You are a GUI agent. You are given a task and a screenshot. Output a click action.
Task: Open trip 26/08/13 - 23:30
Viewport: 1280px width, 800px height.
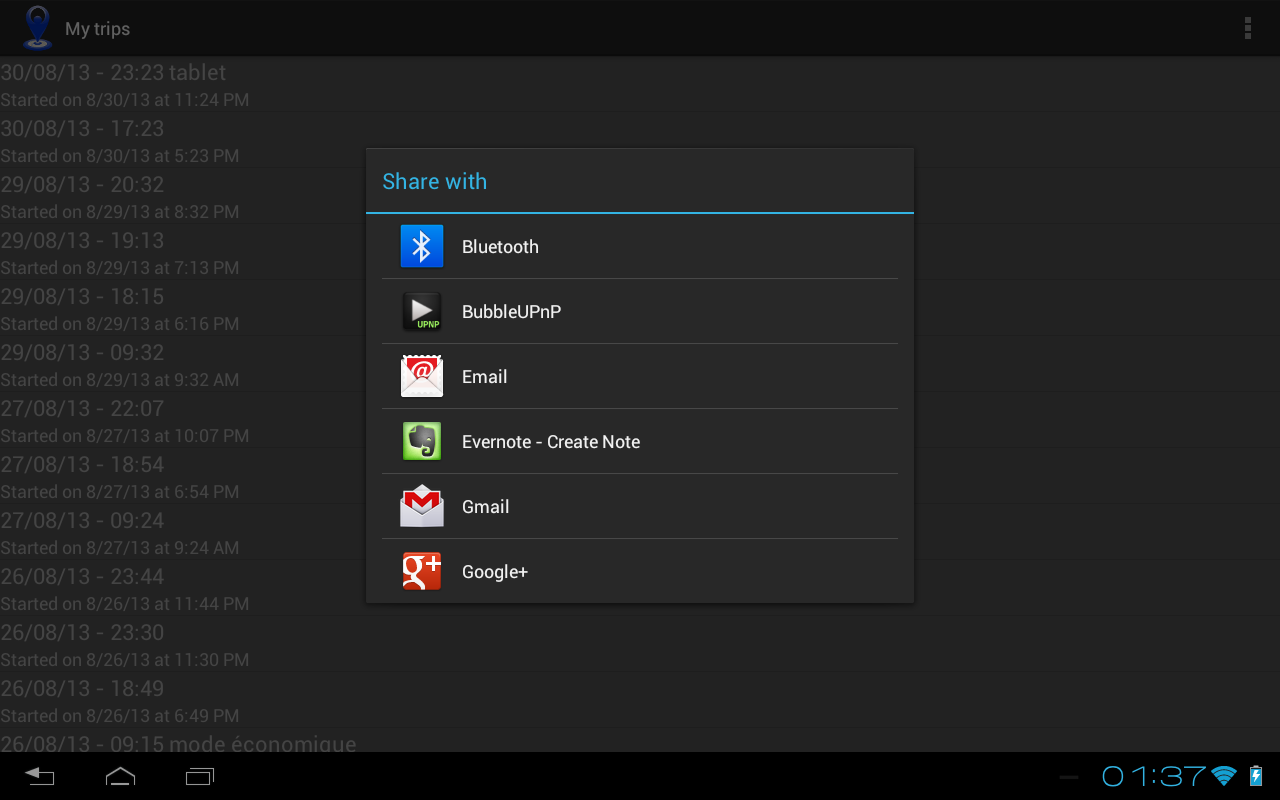point(640,644)
